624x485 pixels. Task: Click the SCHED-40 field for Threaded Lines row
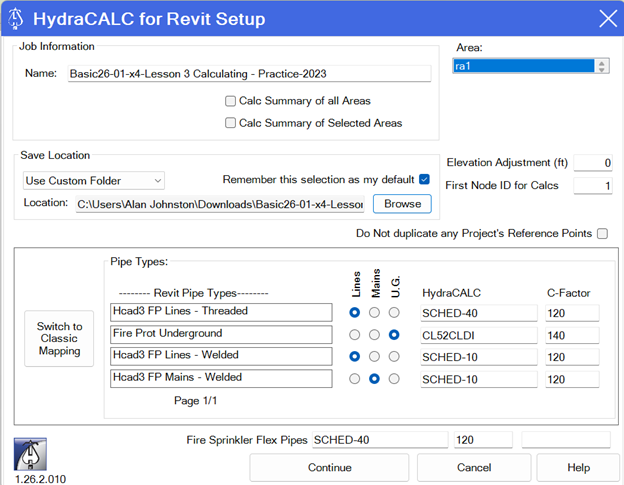pos(479,313)
